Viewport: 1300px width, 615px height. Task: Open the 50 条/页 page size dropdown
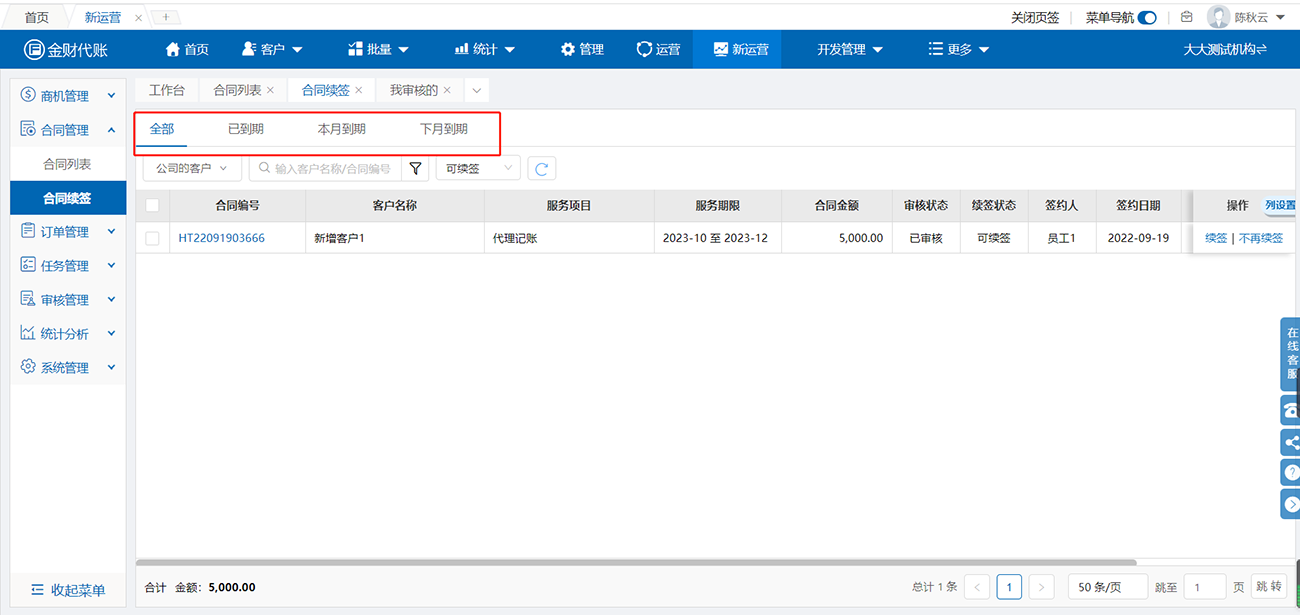coord(1107,587)
